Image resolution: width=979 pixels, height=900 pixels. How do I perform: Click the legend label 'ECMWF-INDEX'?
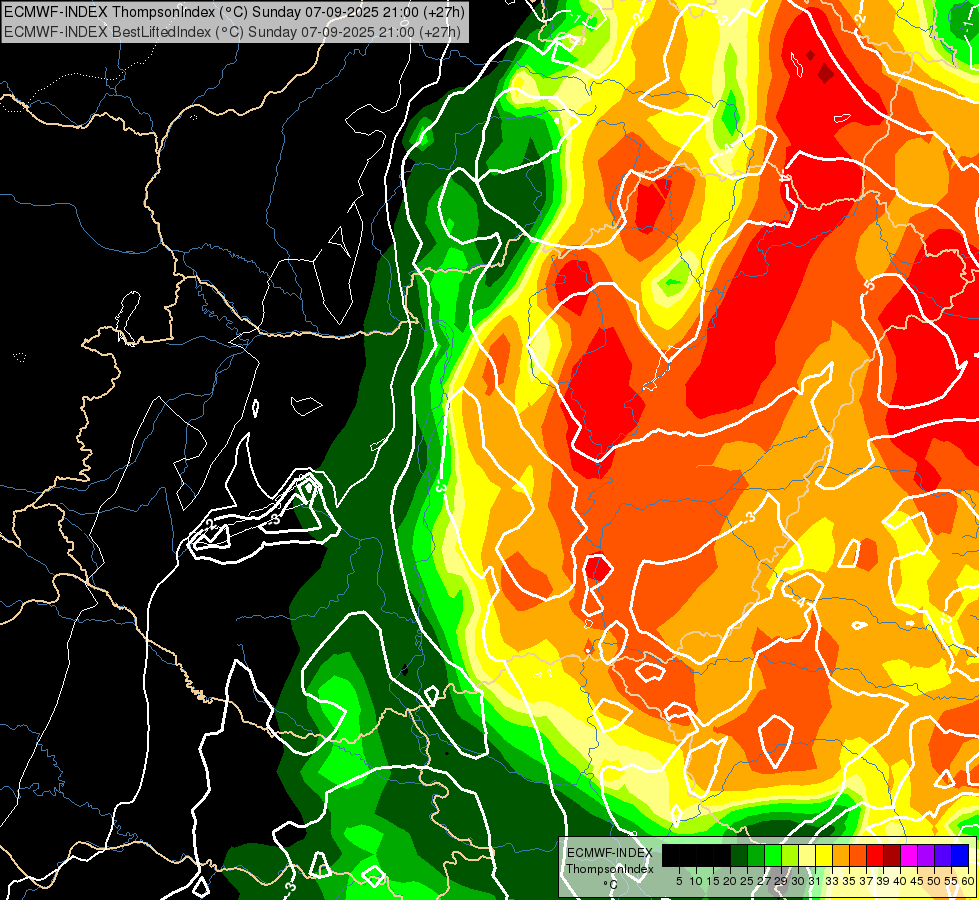(609, 853)
